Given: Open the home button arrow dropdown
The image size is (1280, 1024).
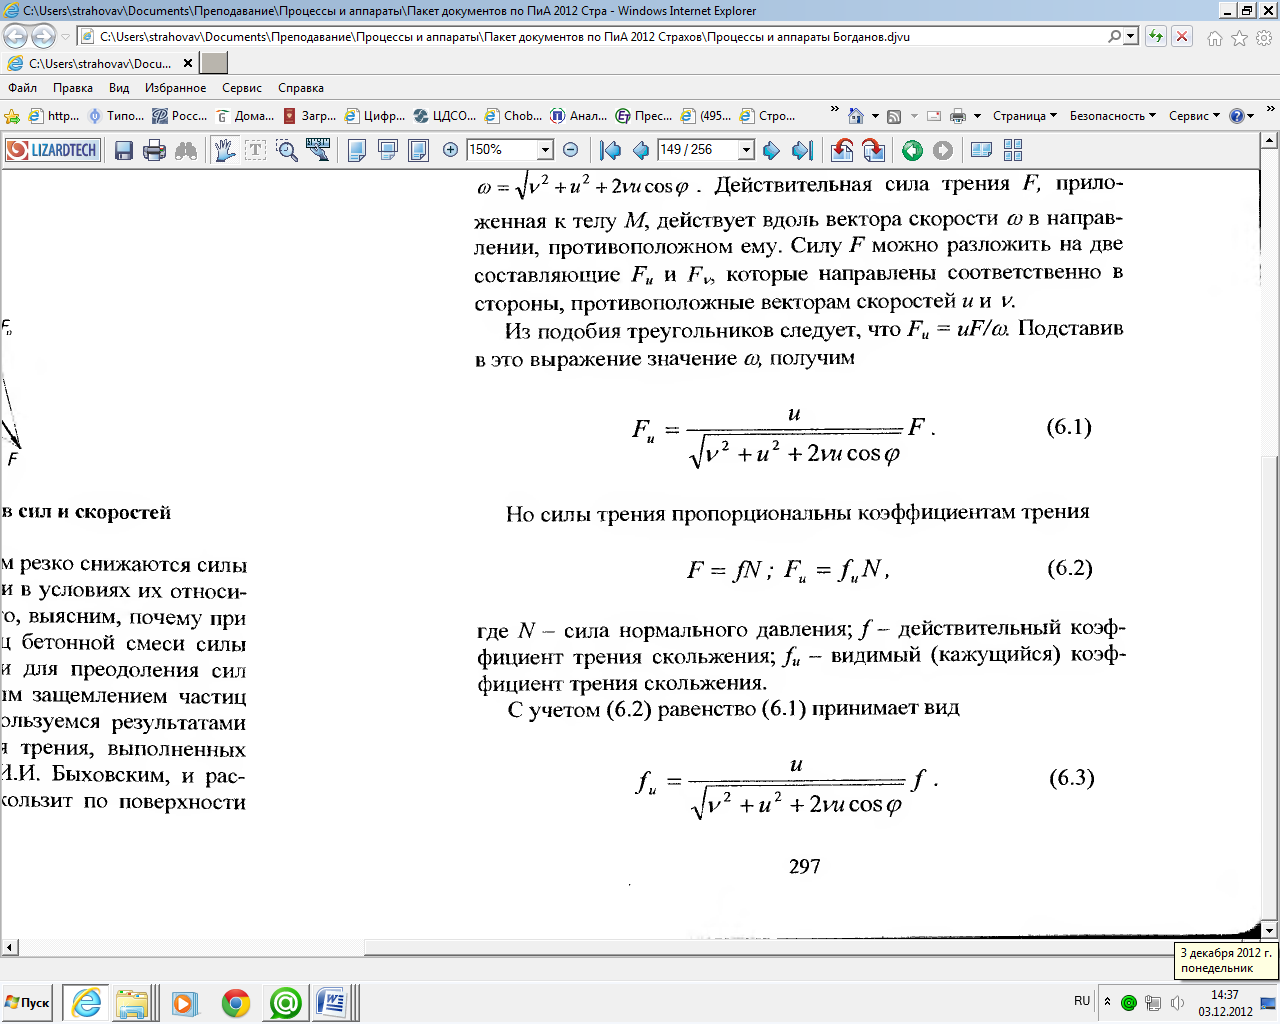Looking at the screenshot, I should (875, 116).
